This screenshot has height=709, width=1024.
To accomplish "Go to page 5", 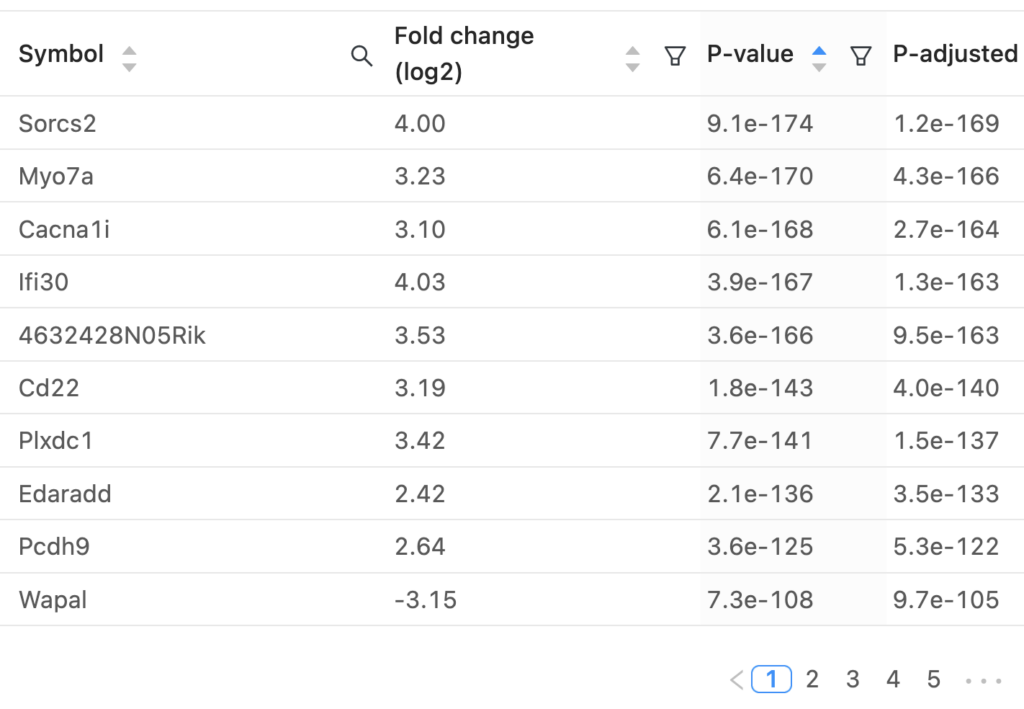I will (x=933, y=680).
